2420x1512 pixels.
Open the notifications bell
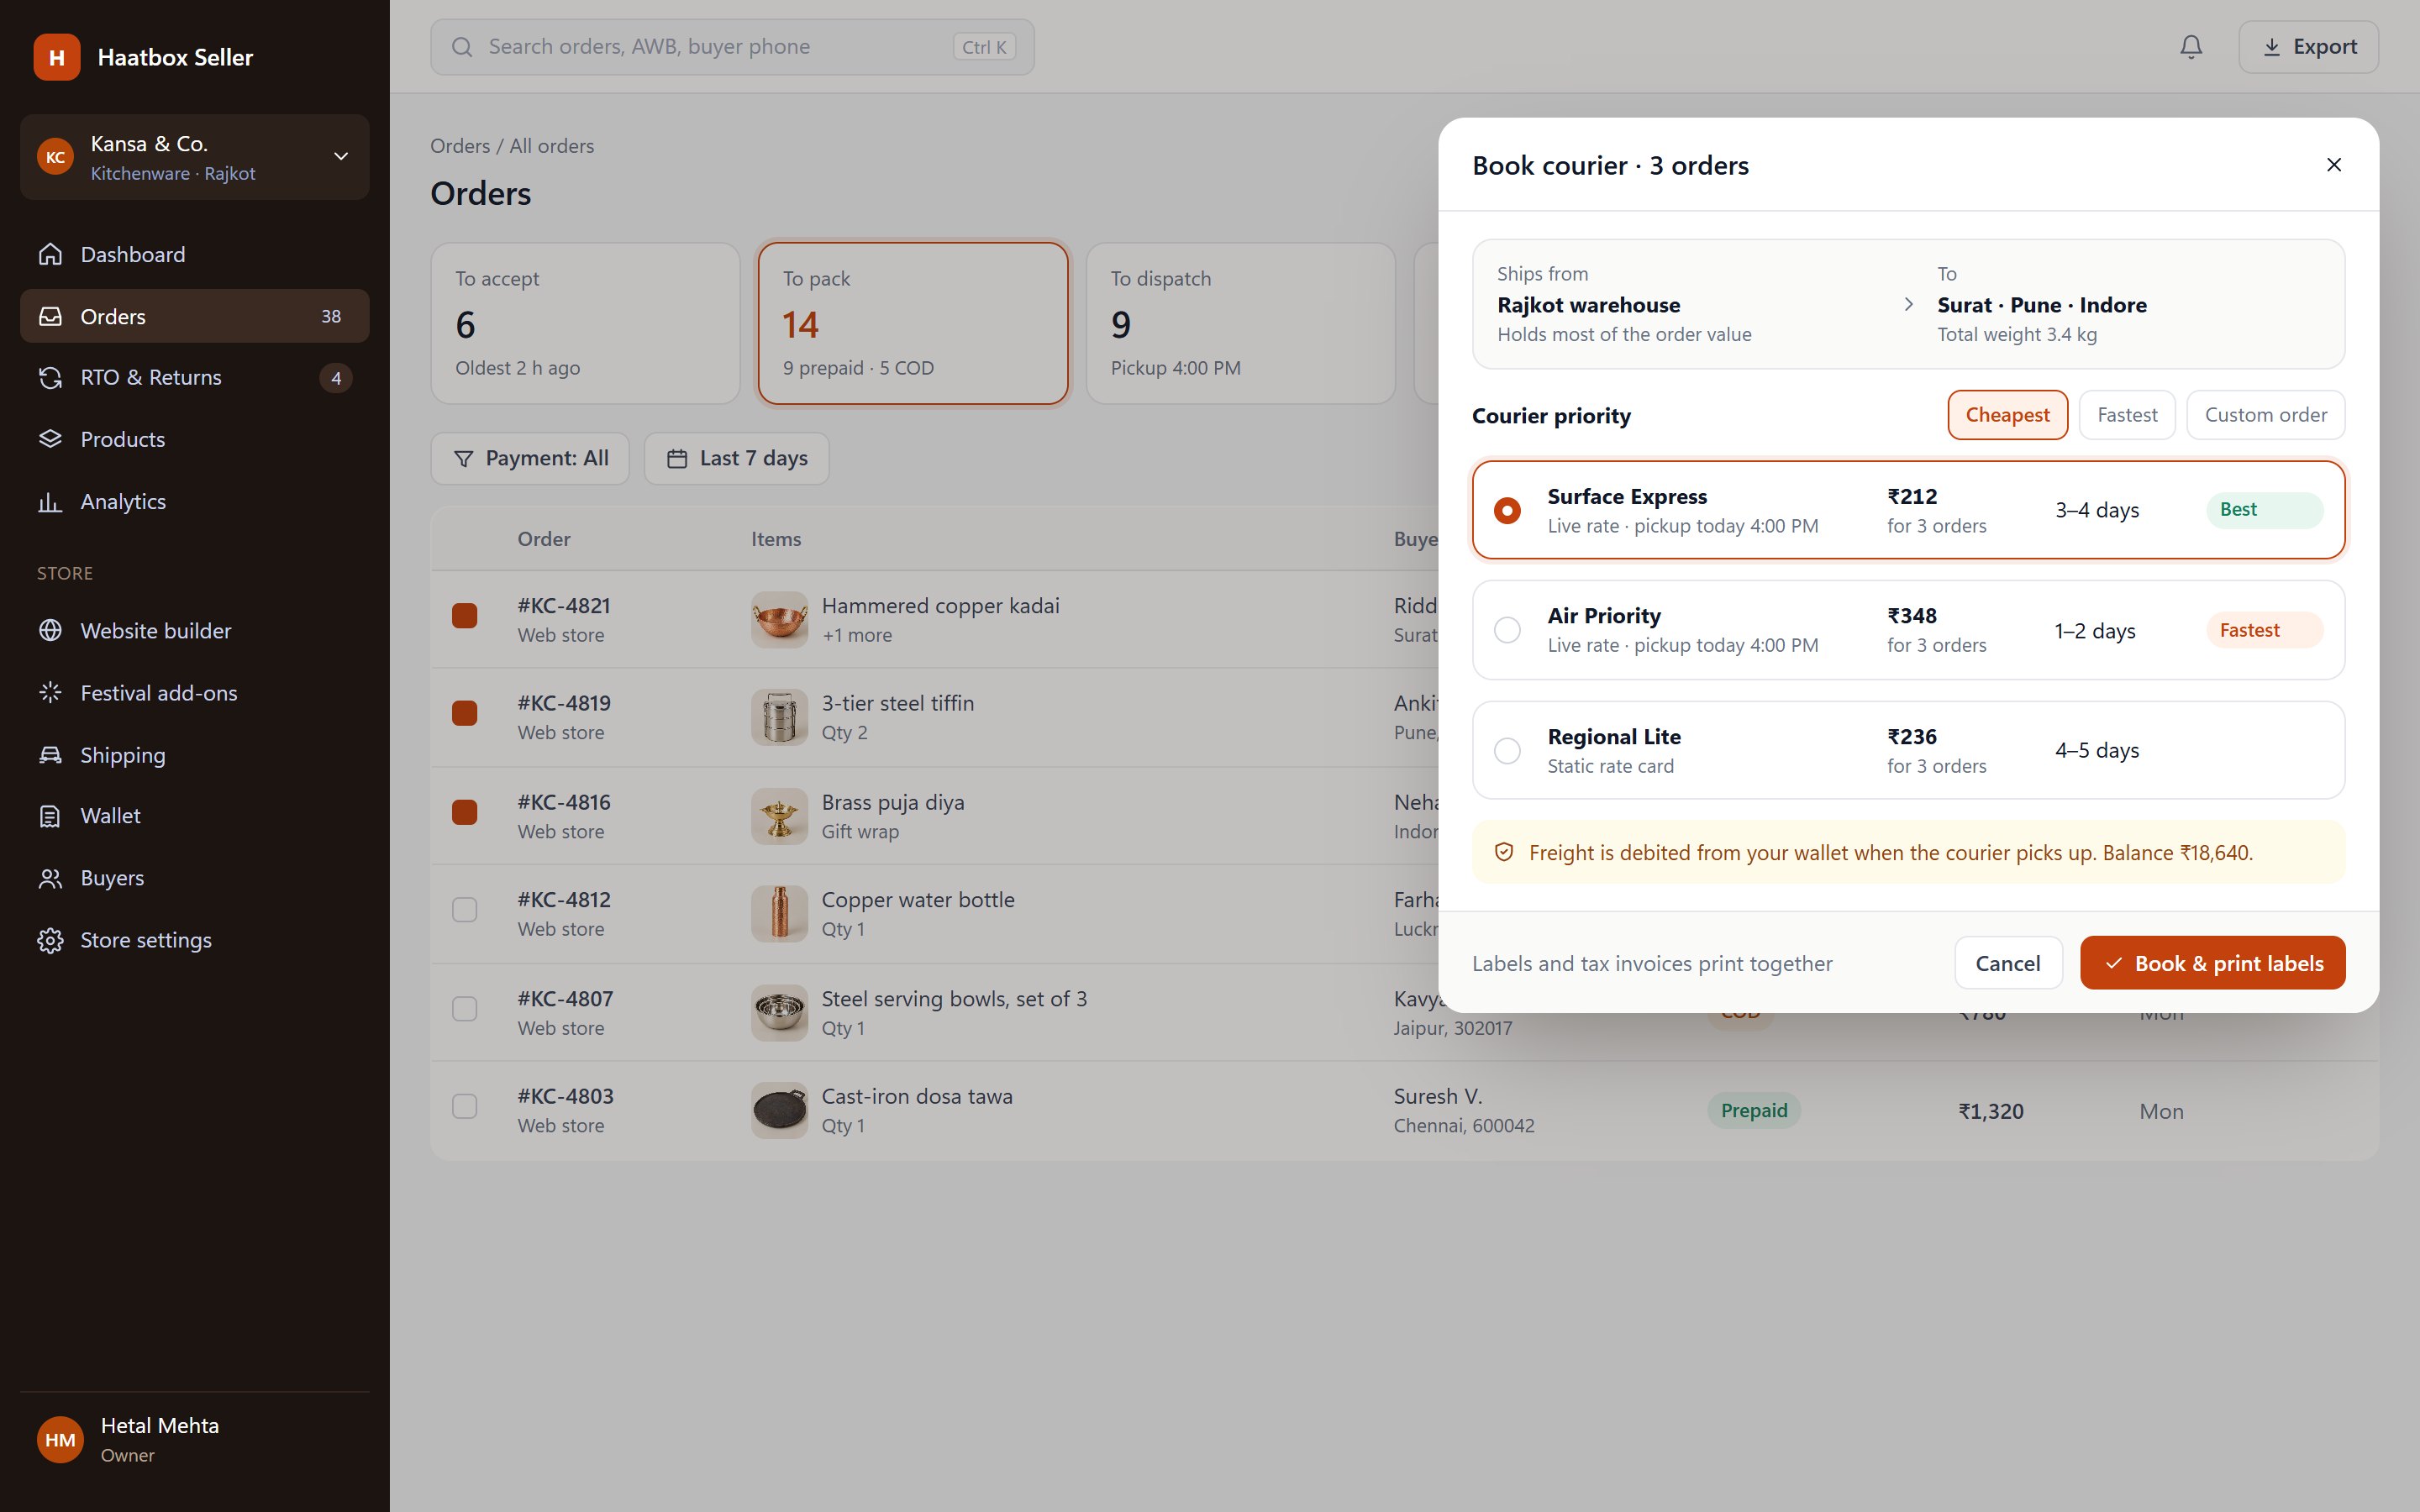click(2191, 47)
